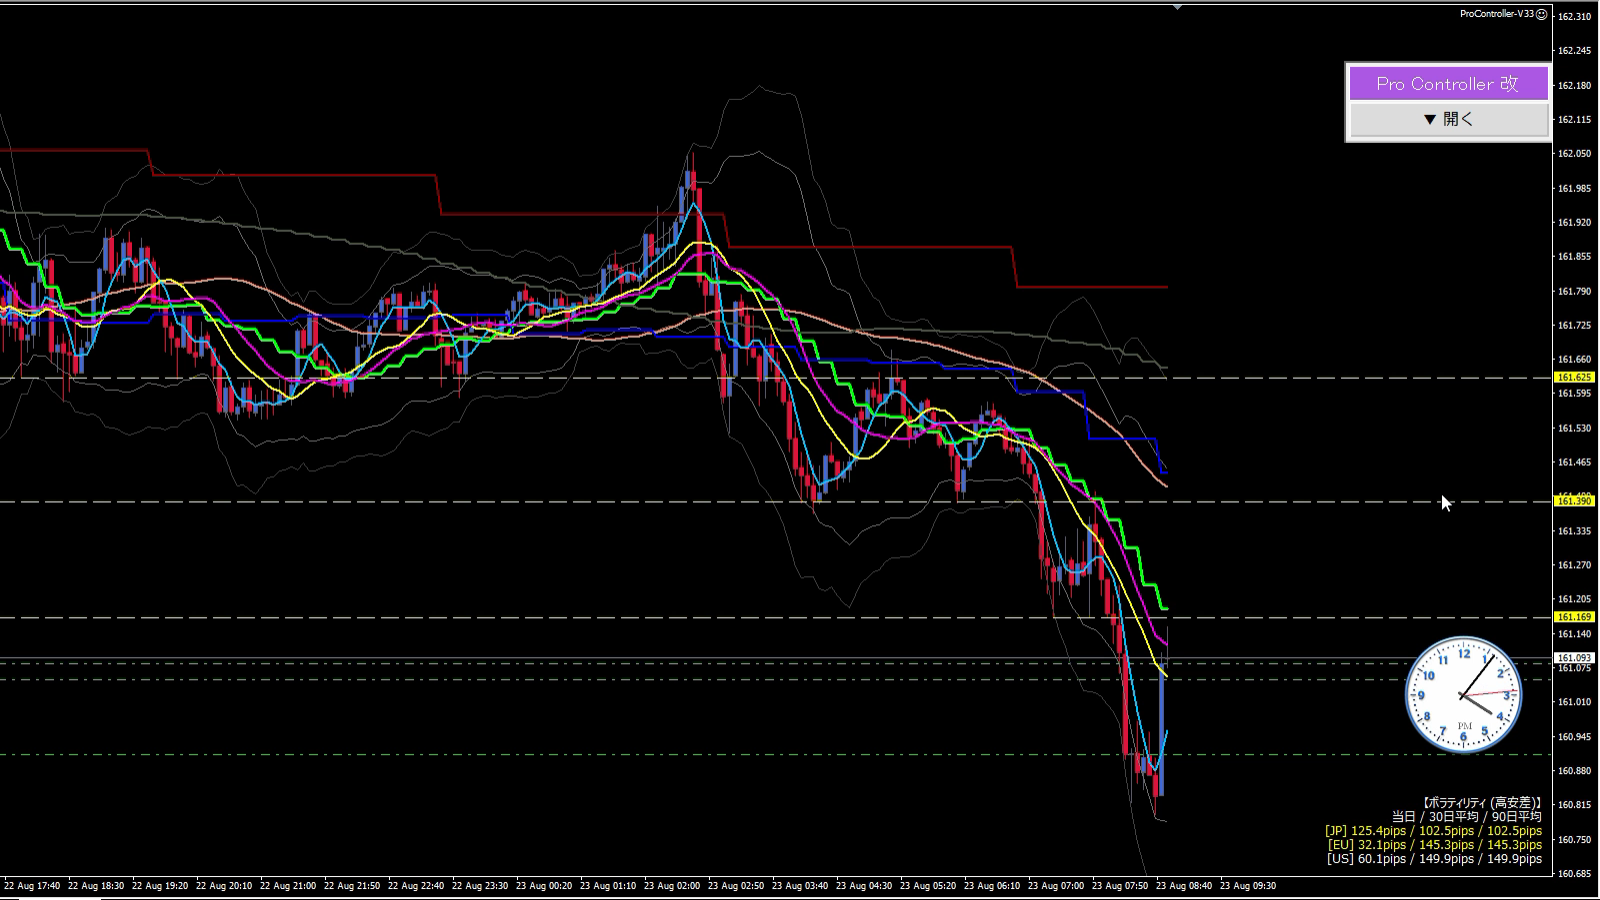Image resolution: width=1600 pixels, height=900 pixels.
Task: Click the 当日 / 30日平均 / 90日平均 header line
Action: pyautogui.click(x=1466, y=816)
